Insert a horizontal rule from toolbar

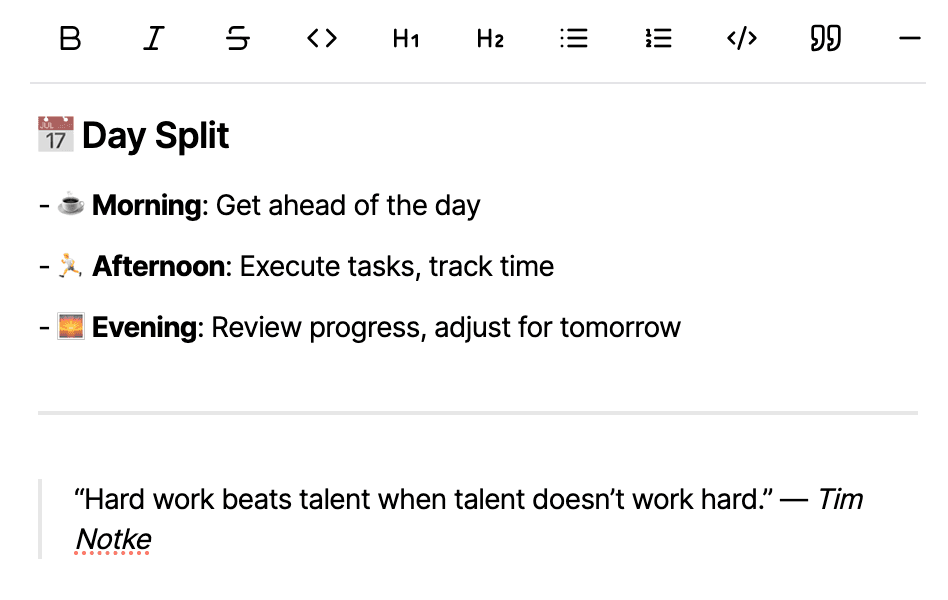[910, 39]
